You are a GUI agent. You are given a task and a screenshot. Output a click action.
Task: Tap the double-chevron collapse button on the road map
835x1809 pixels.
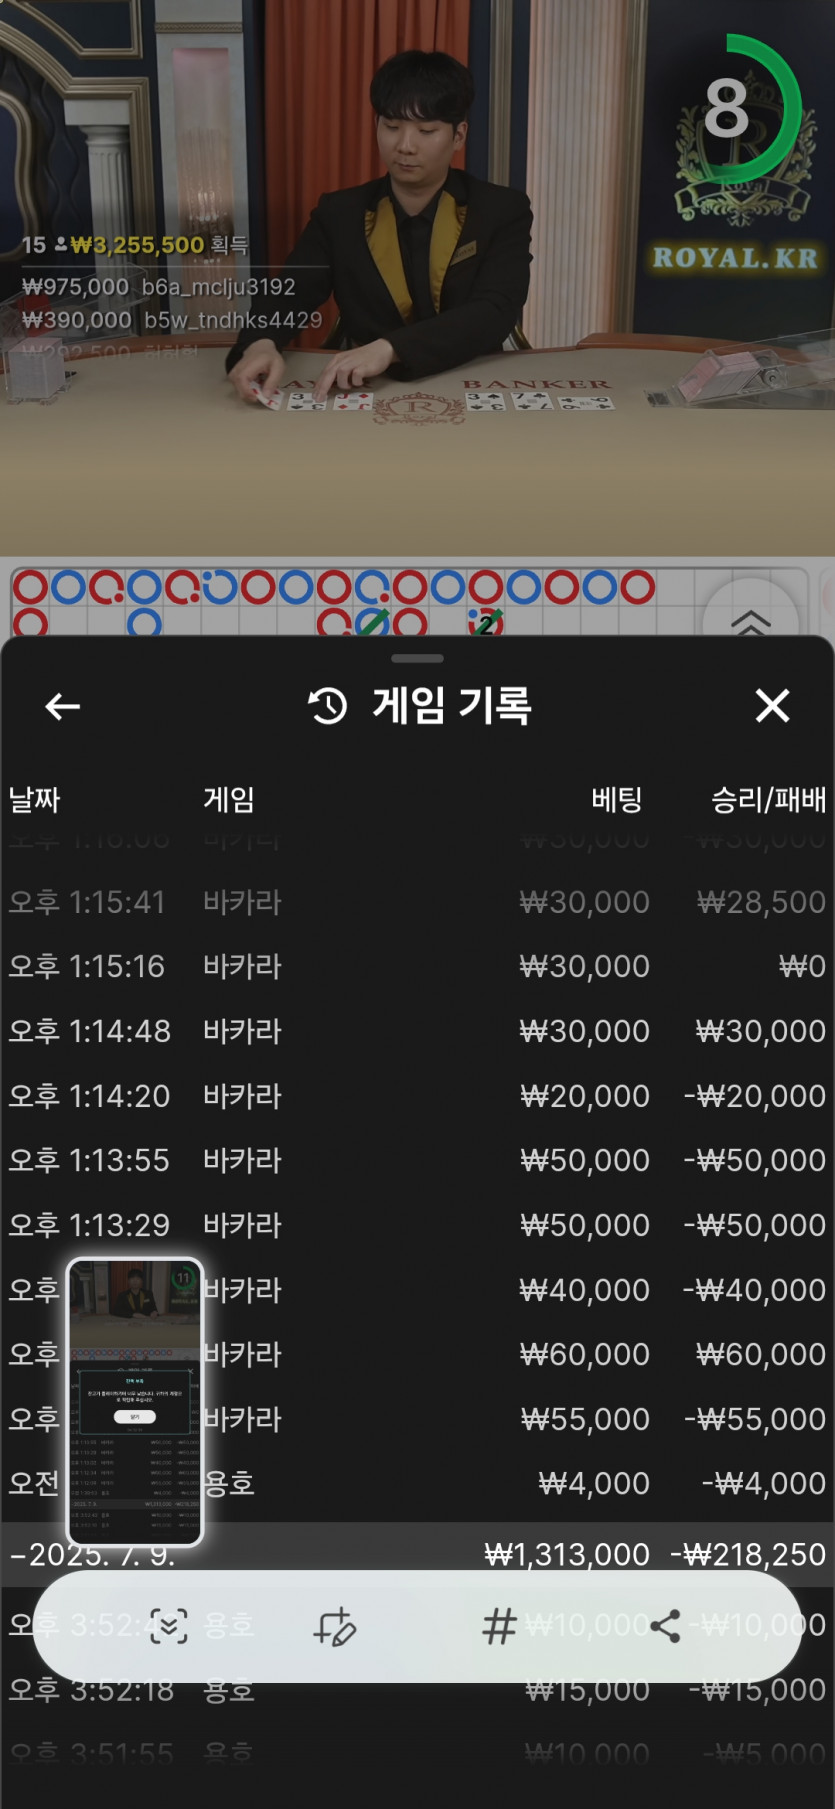[751, 621]
